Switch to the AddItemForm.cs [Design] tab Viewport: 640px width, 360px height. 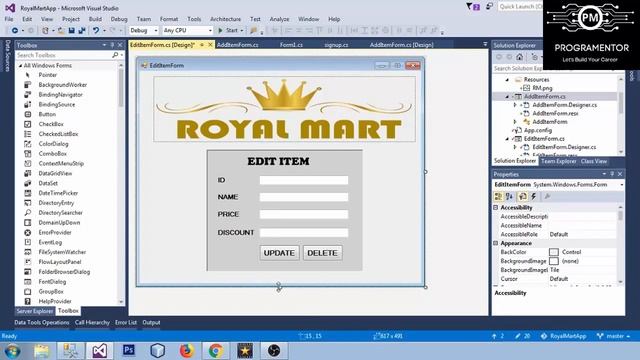[x=402, y=45]
